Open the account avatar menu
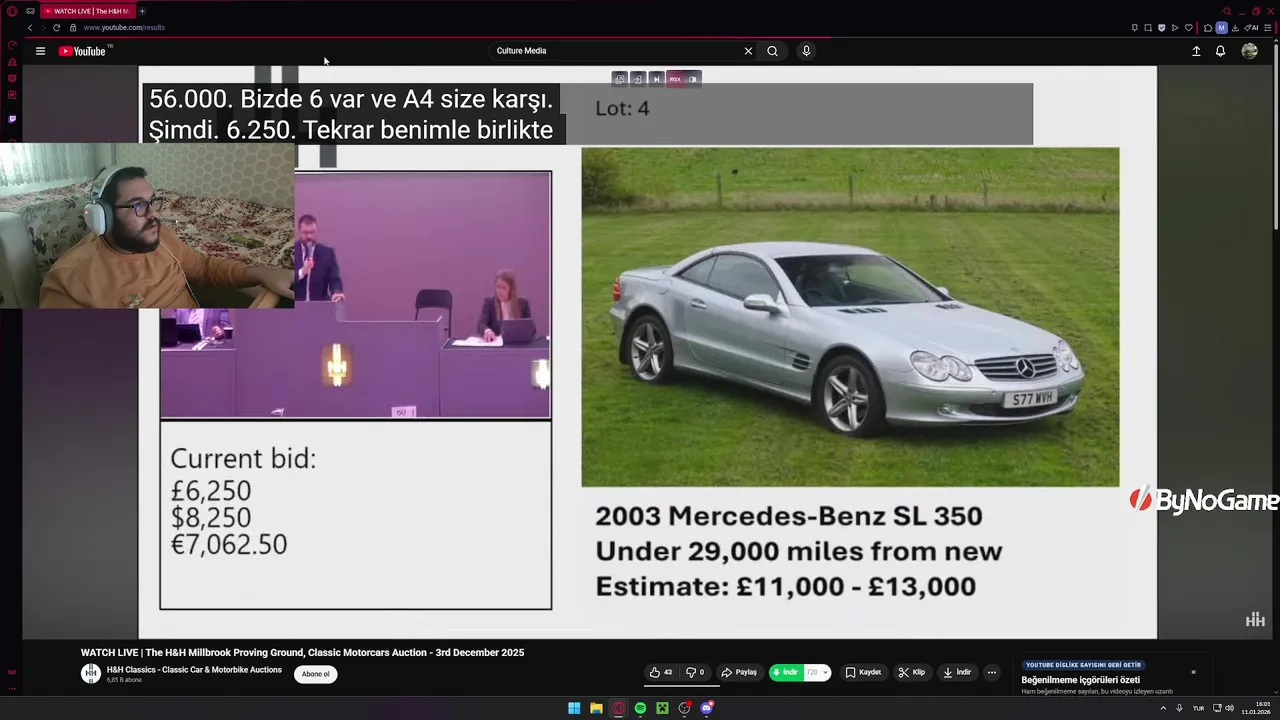Screen dimensions: 1280x720 pos(1250,51)
